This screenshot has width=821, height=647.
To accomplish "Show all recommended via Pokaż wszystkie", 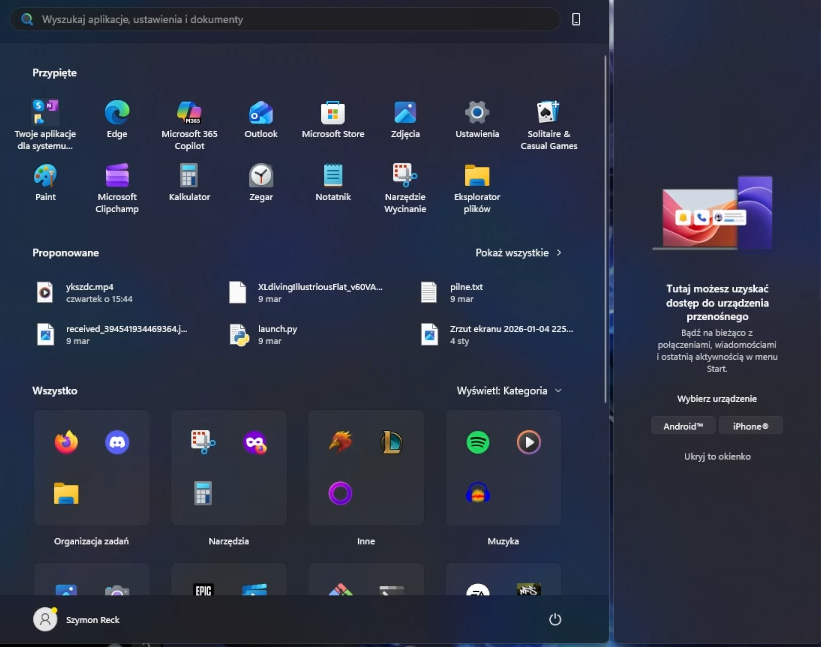I will tap(518, 253).
